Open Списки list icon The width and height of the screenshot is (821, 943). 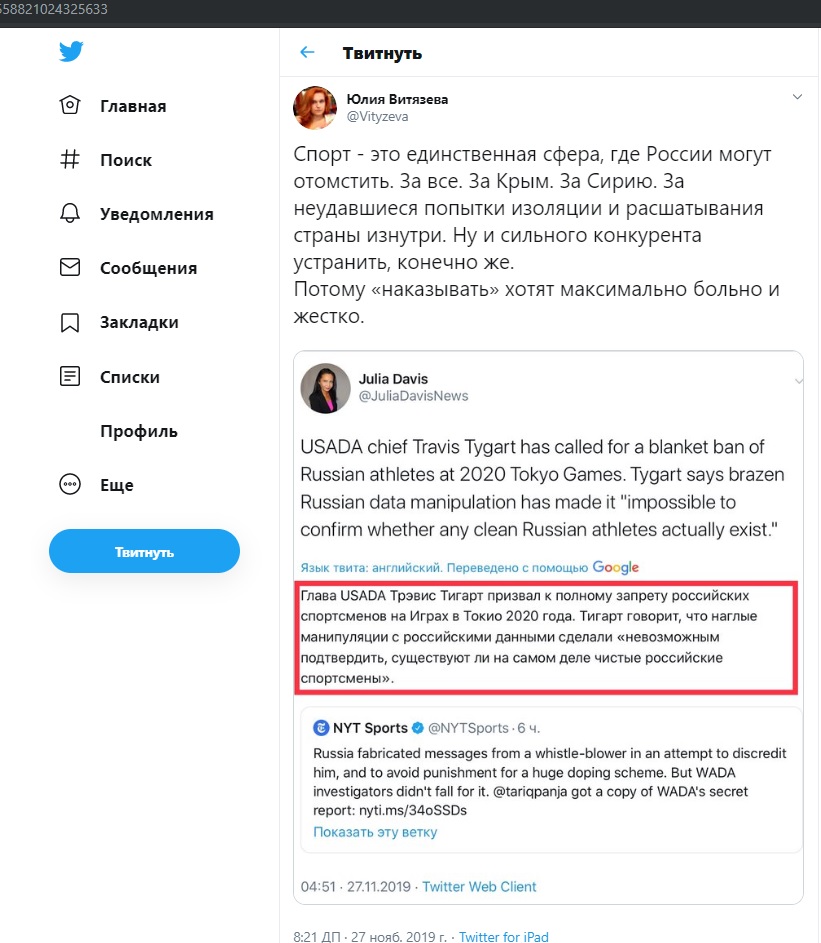70,376
